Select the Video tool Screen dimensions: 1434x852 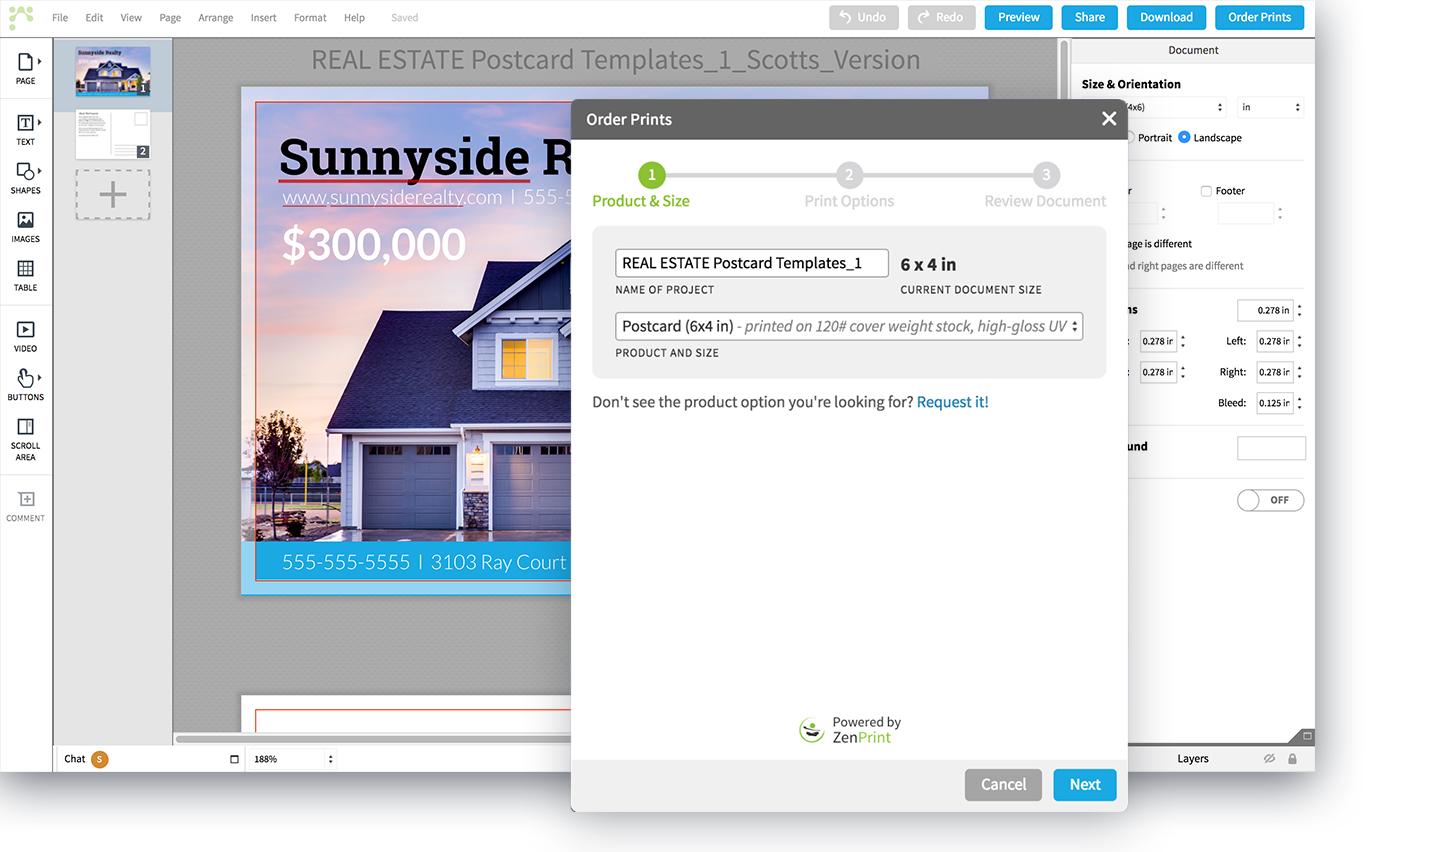(26, 335)
